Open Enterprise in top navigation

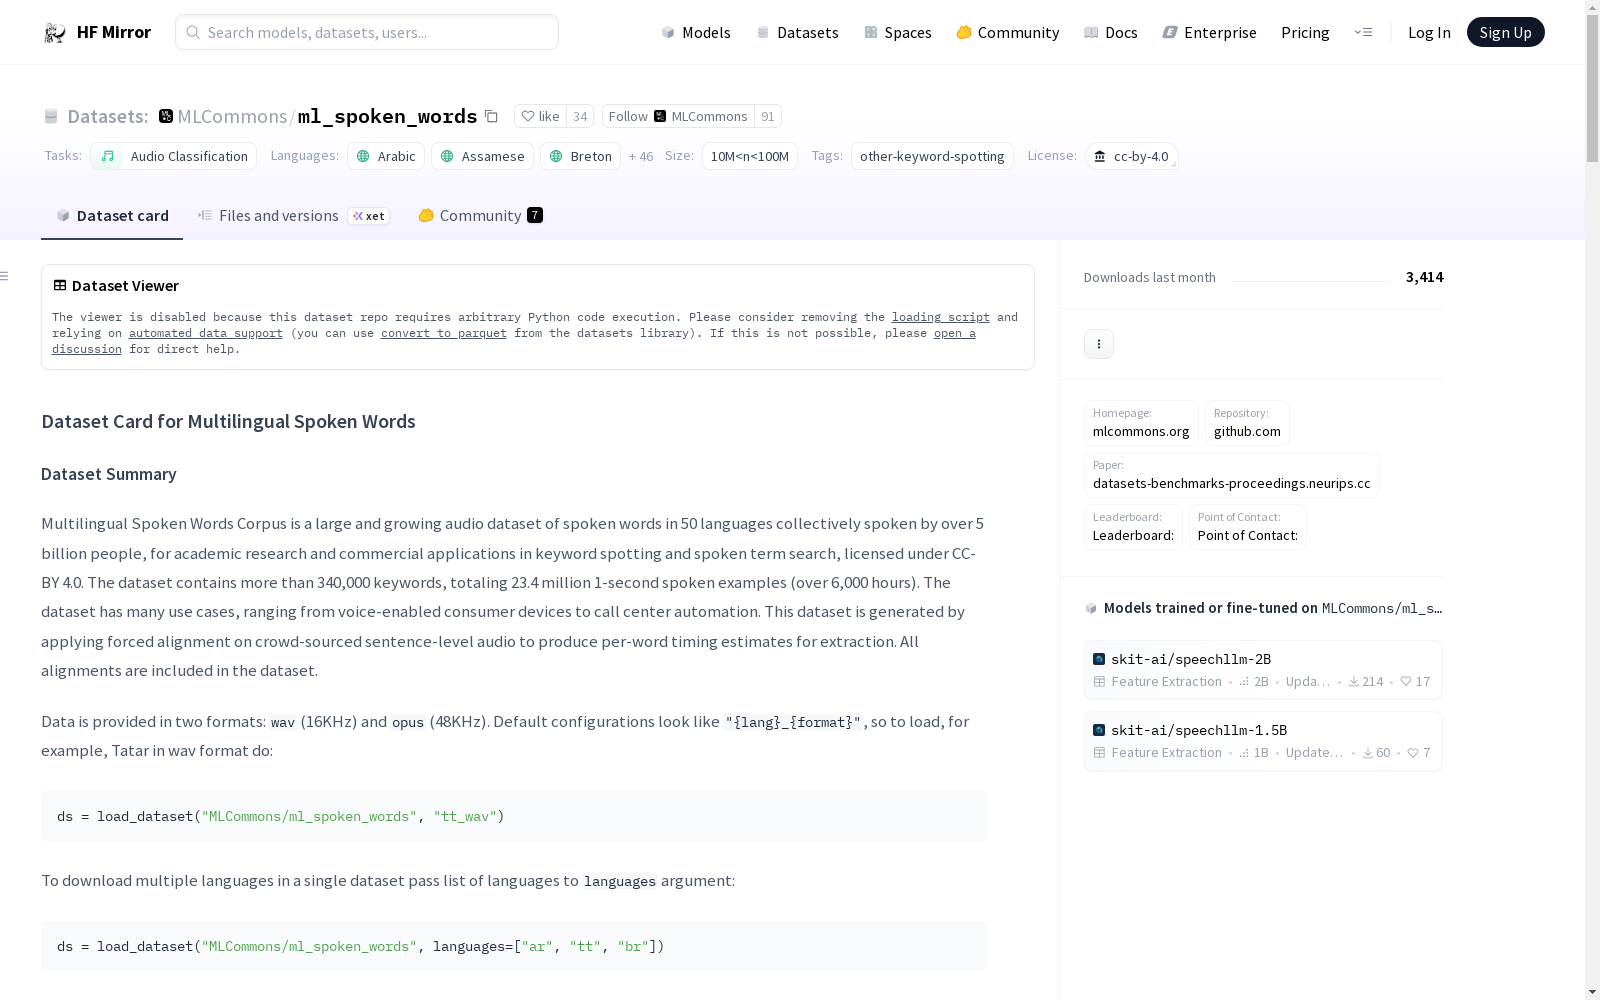pyautogui.click(x=1210, y=32)
